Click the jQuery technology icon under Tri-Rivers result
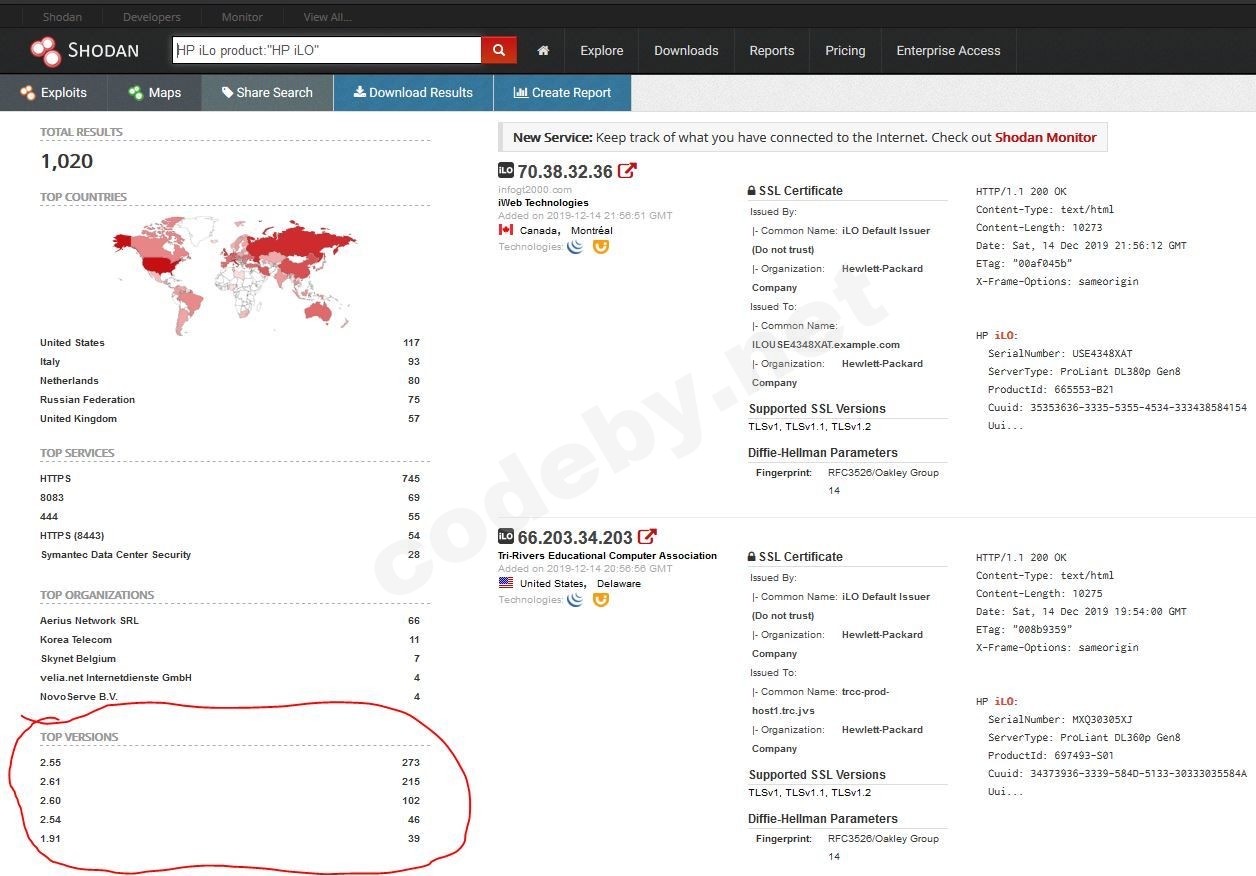The height and width of the screenshot is (876, 1256). click(x=575, y=600)
